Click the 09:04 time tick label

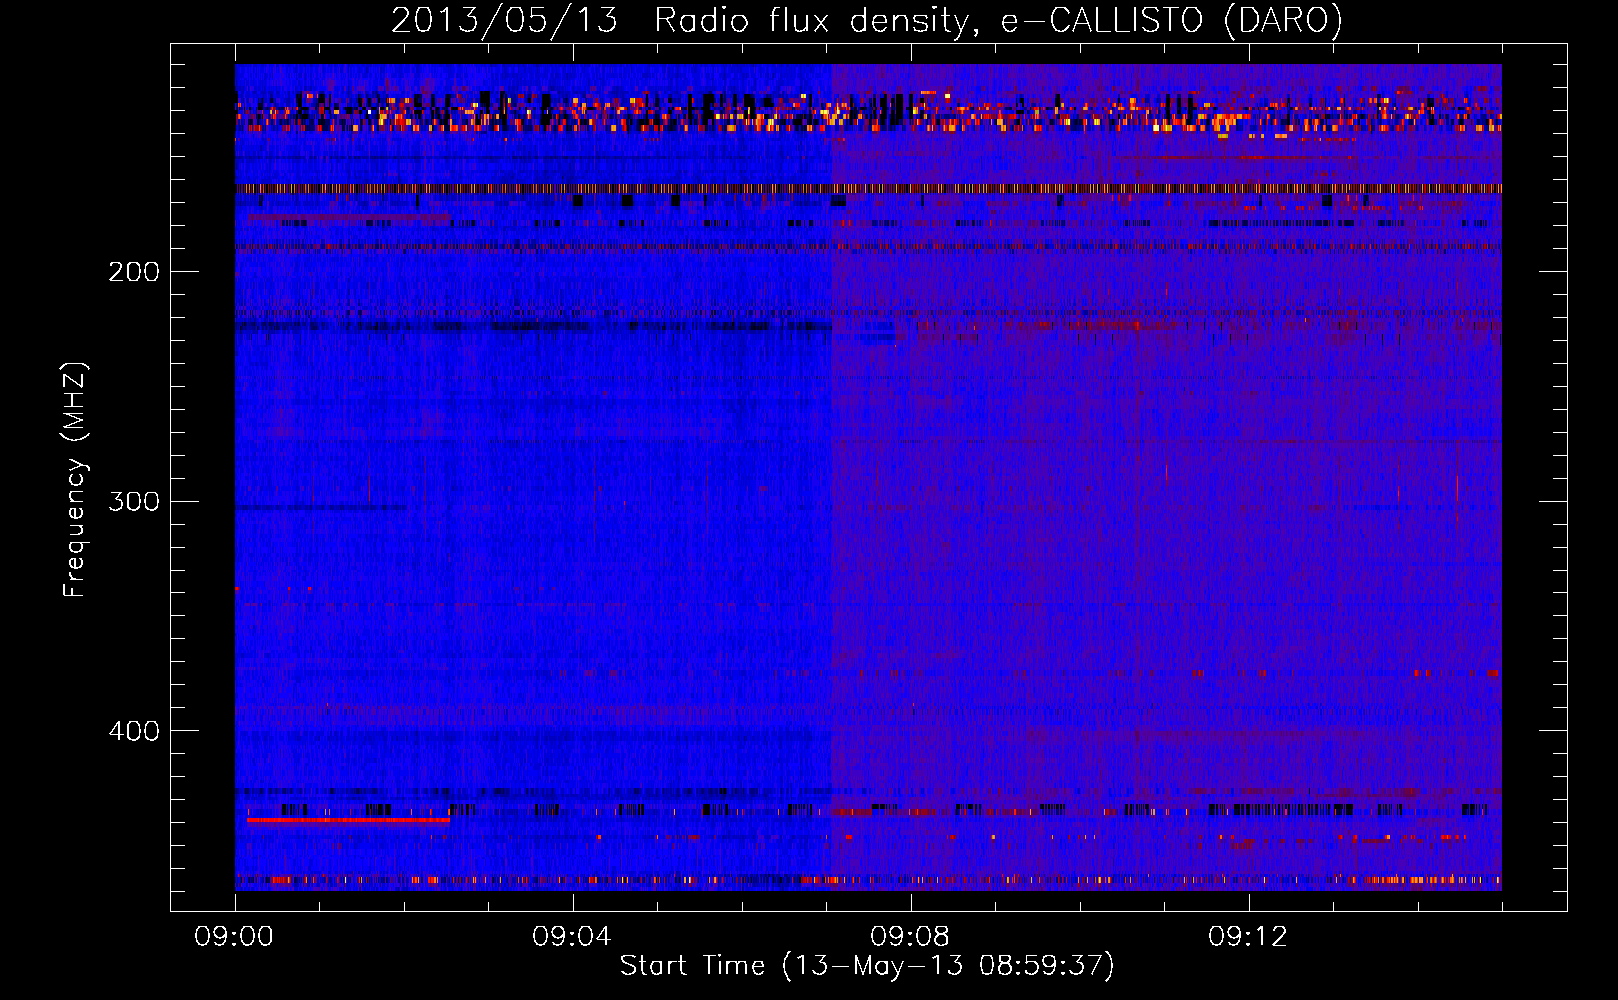click(x=572, y=937)
